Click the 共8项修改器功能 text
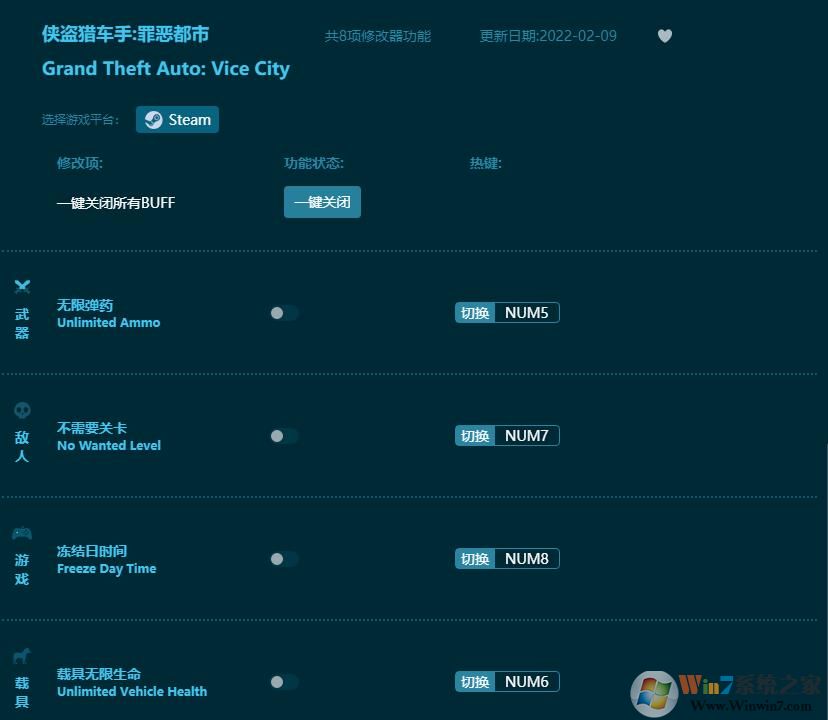 click(x=378, y=36)
